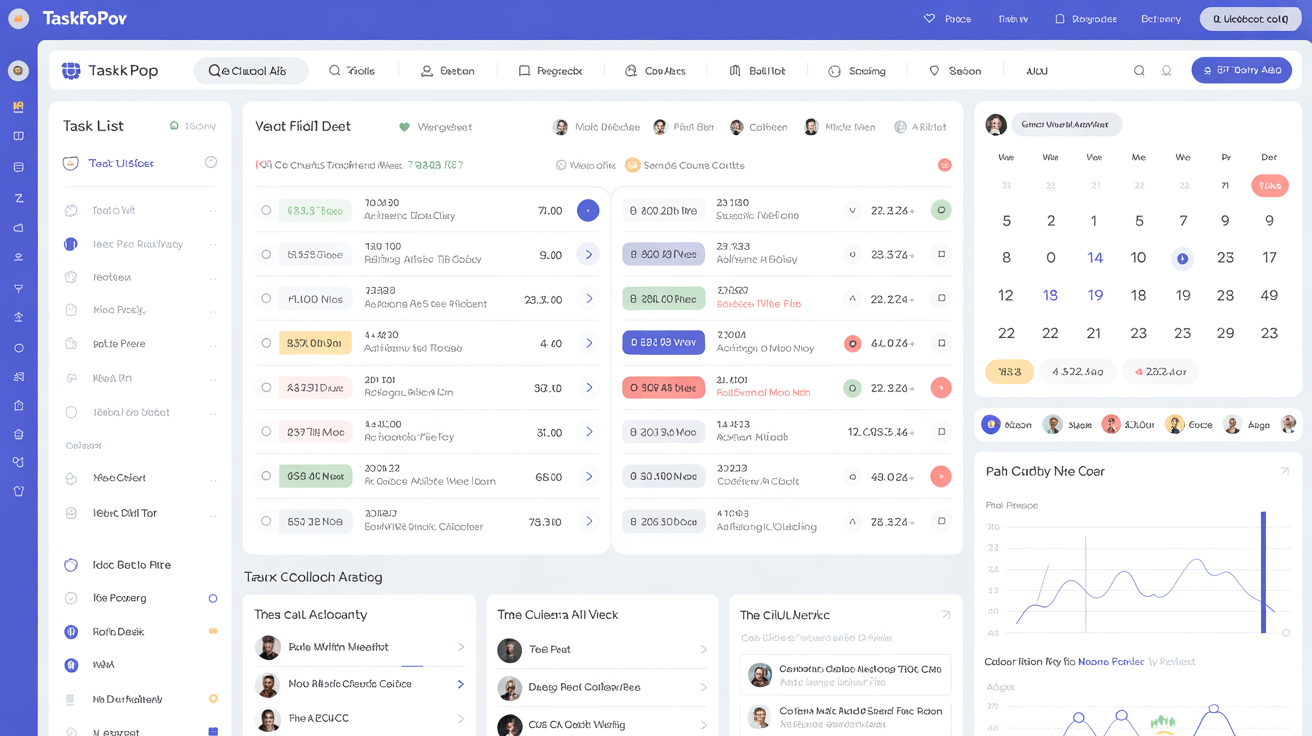Select the Scheduling clock icon in navbar
Viewport: 1312px width, 736px height.
tap(831, 70)
